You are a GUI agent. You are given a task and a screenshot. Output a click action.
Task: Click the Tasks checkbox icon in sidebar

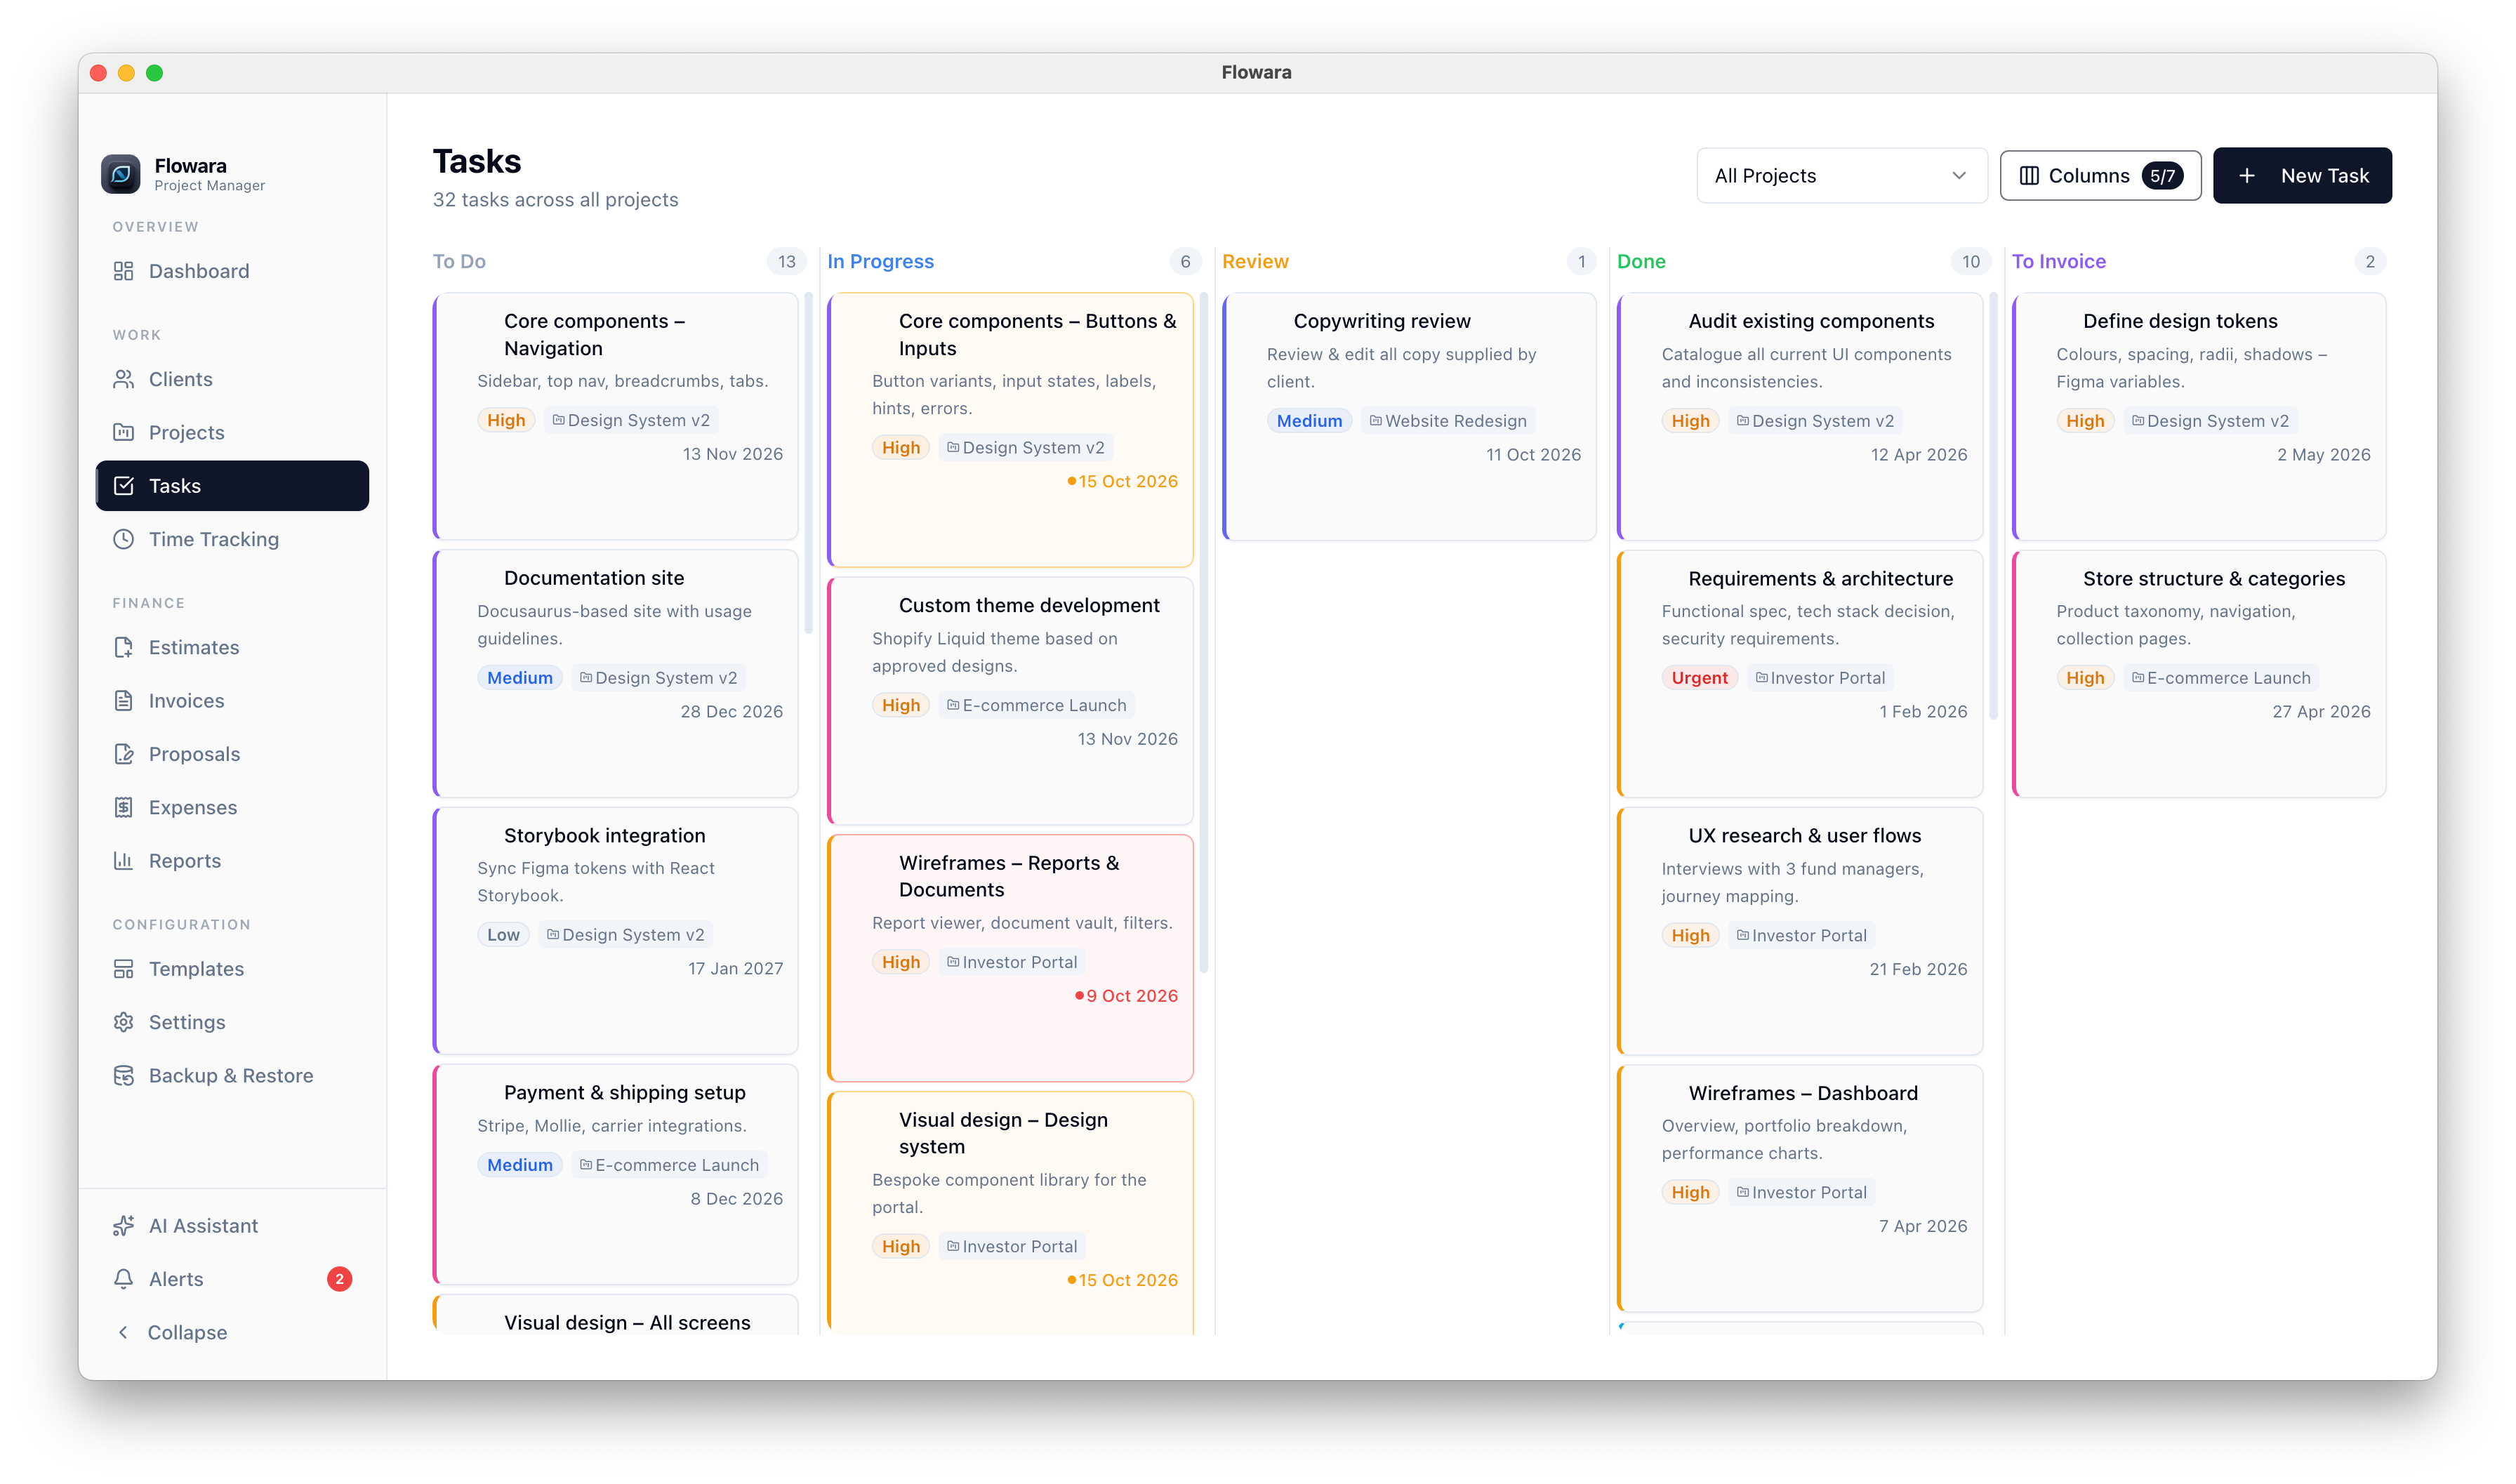pos(123,485)
